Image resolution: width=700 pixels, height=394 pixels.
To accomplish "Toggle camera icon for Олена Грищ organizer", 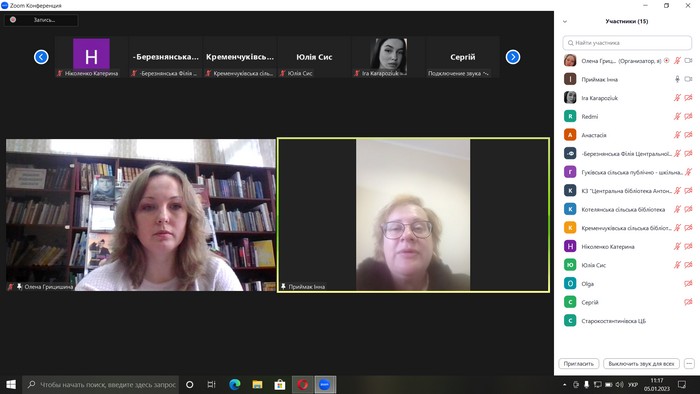I will pos(688,61).
